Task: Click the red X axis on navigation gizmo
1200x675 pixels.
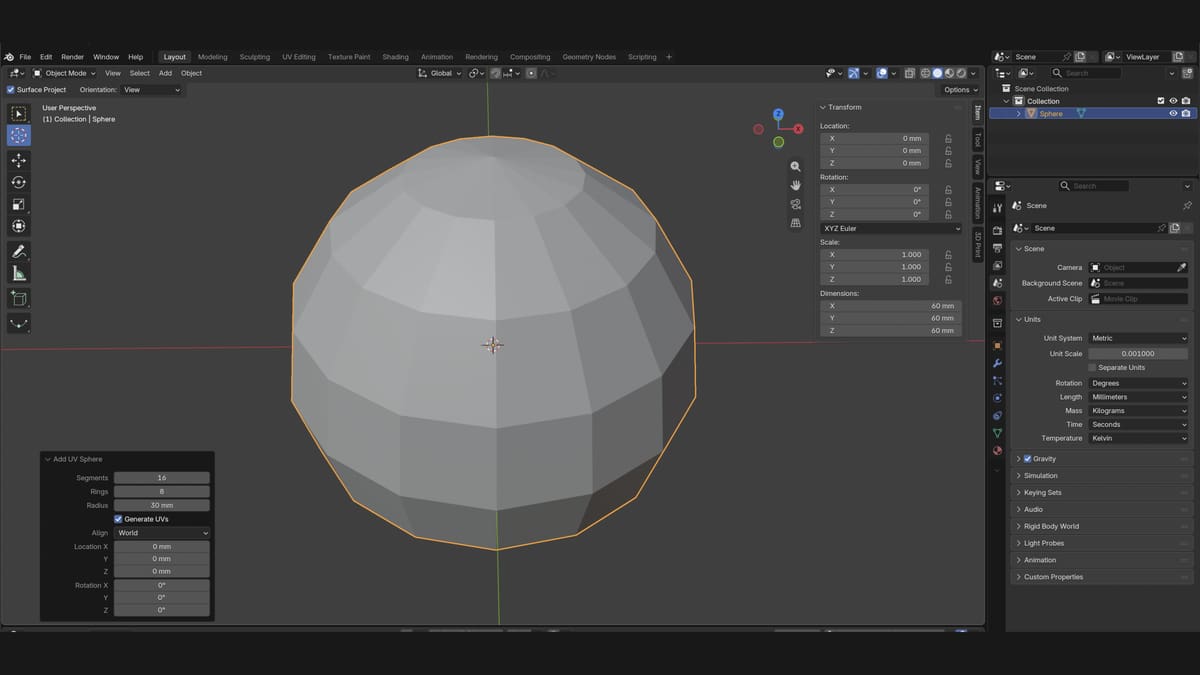Action: pyautogui.click(x=798, y=129)
